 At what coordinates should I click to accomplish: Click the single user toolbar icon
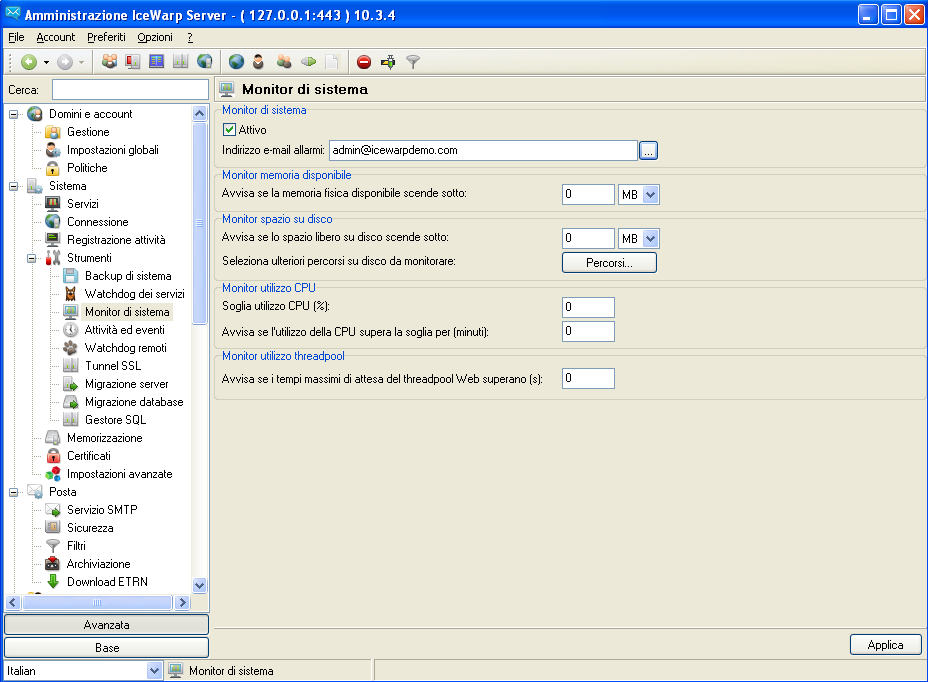pos(258,62)
